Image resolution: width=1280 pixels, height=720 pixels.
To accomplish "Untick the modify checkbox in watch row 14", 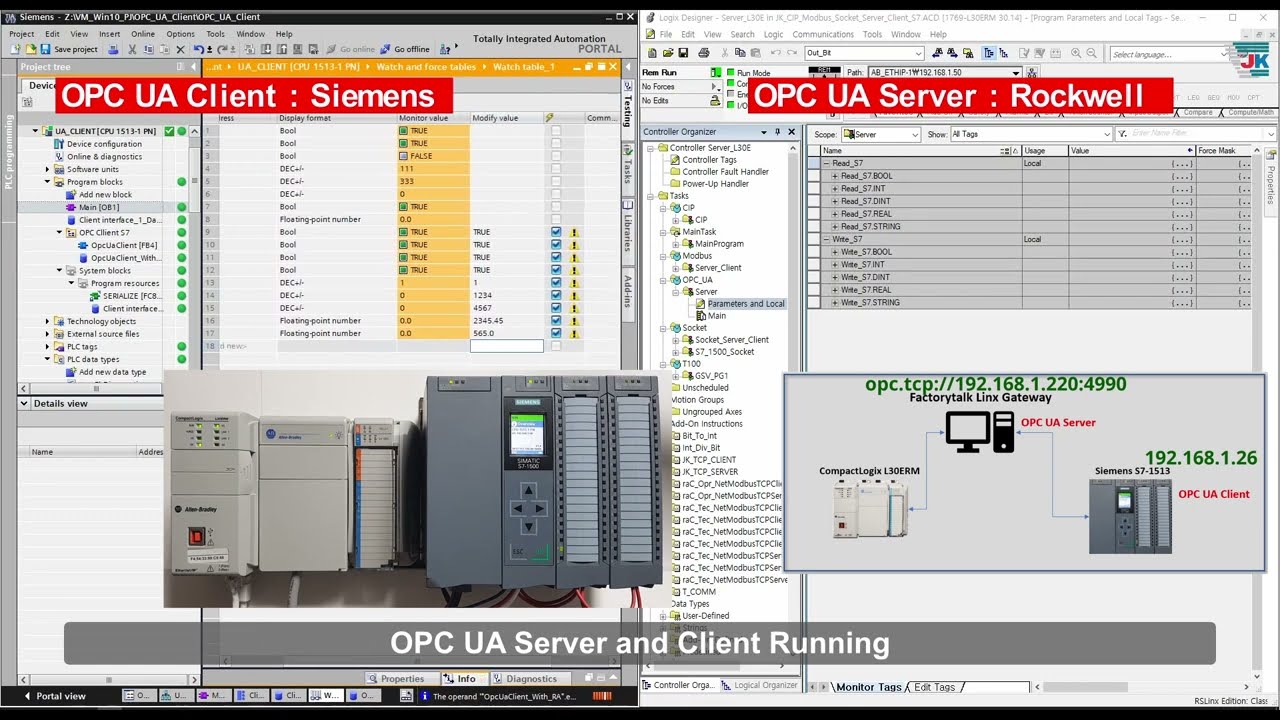I will (556, 295).
